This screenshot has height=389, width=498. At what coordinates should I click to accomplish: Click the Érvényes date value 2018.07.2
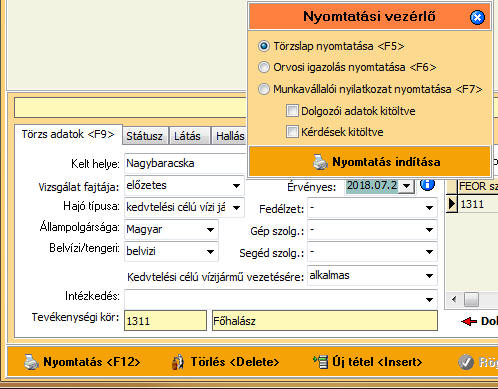pos(372,186)
